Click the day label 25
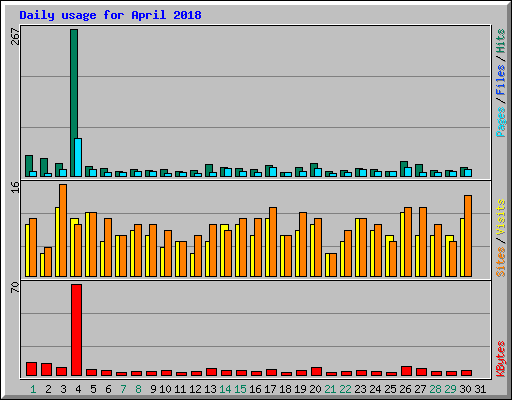This screenshot has width=512, height=400. pos(390,389)
